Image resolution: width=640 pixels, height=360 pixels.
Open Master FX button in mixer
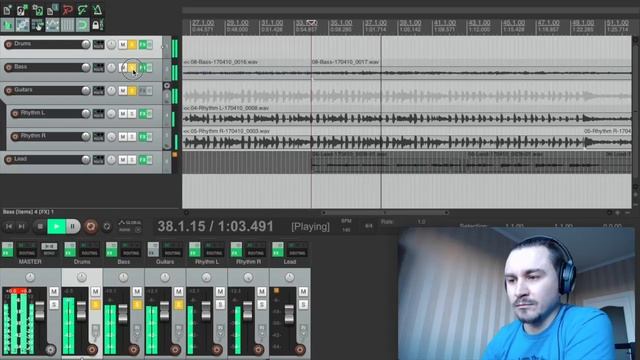pyautogui.click(x=7, y=249)
